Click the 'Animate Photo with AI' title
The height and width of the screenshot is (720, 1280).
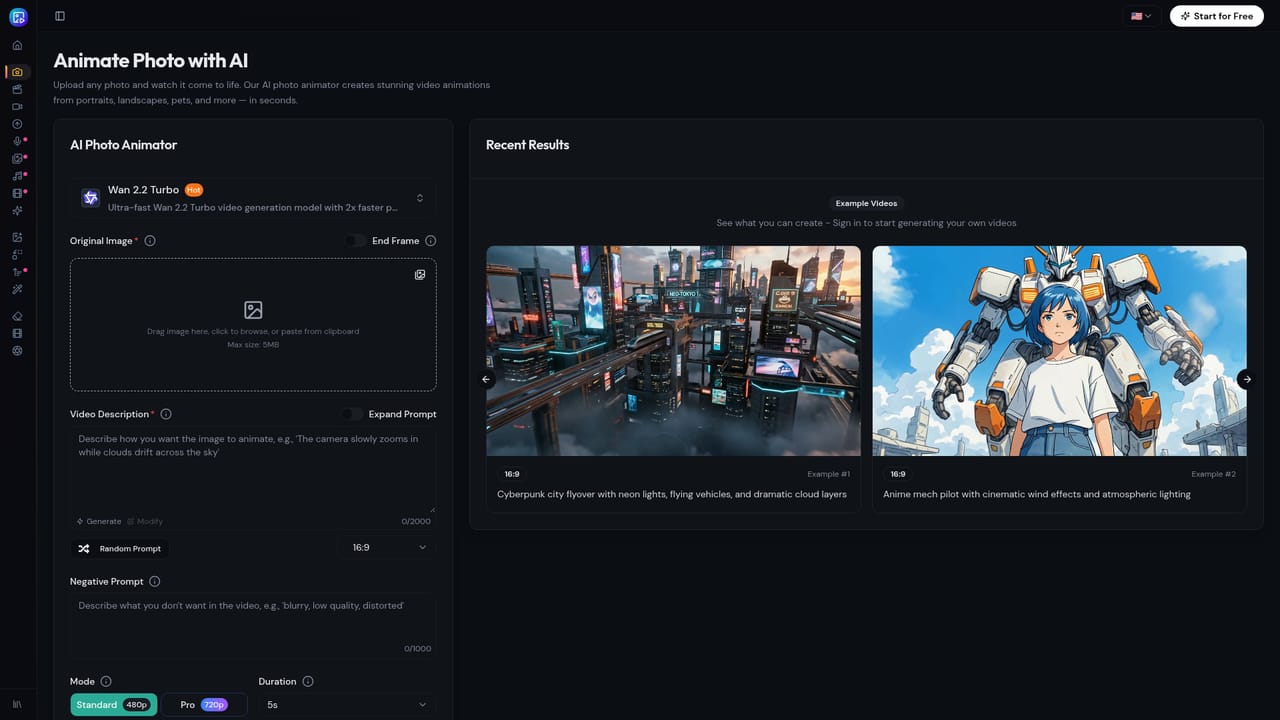point(151,61)
